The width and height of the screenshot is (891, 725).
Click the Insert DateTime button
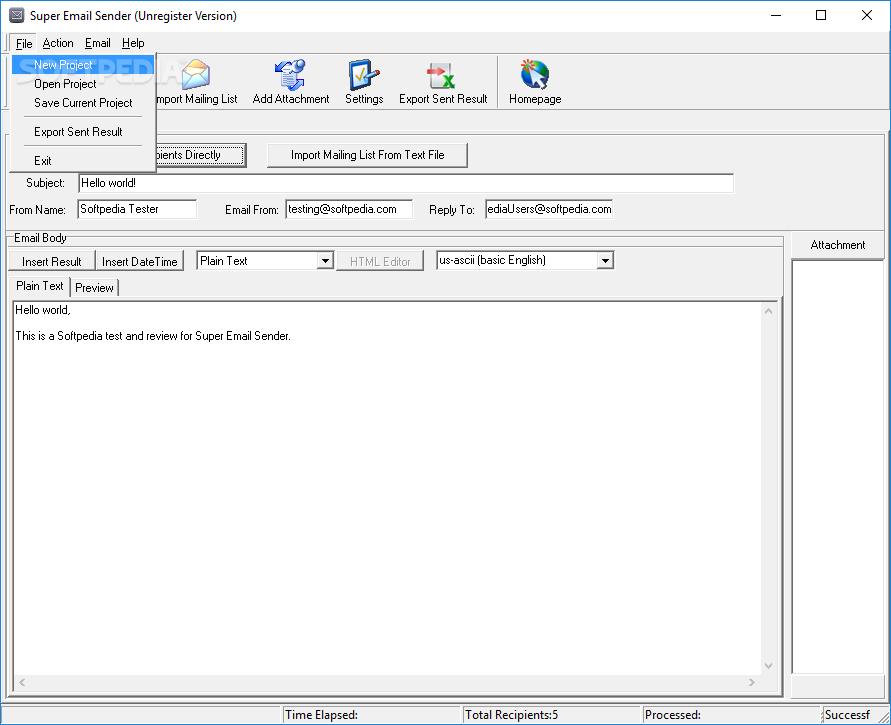pos(140,261)
